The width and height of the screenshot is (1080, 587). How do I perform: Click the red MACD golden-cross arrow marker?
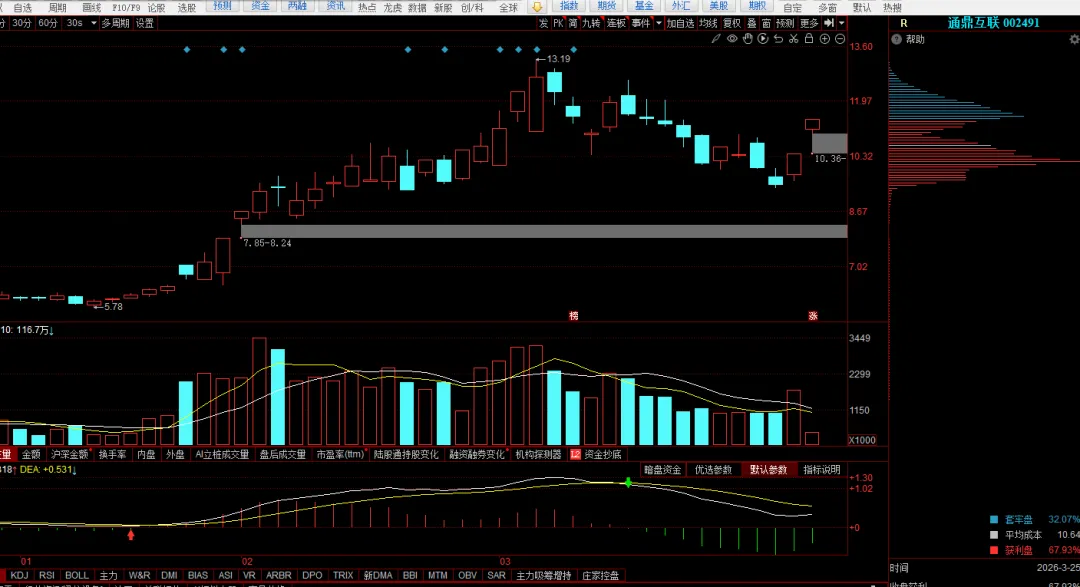[x=131, y=534]
